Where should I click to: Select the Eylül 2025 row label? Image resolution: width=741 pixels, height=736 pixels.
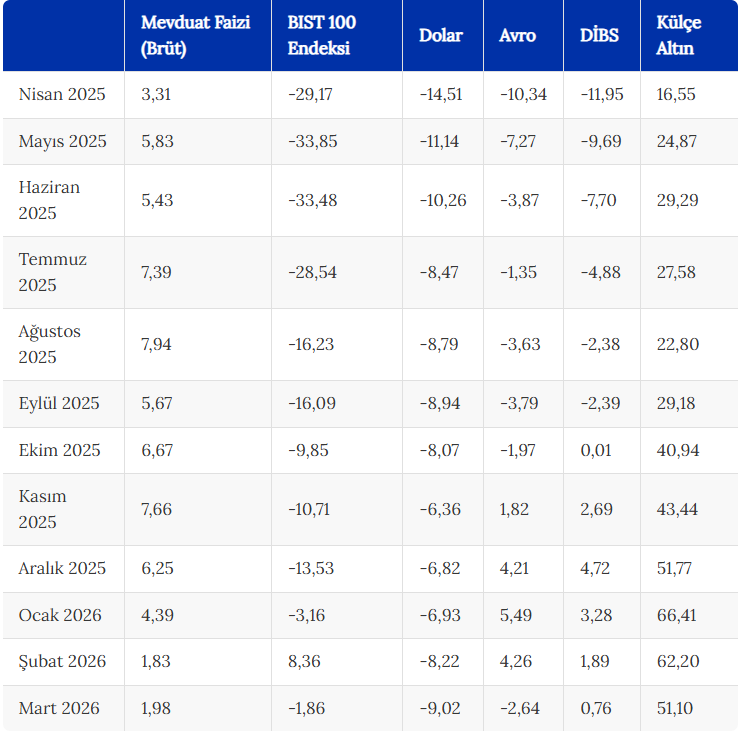click(59, 403)
